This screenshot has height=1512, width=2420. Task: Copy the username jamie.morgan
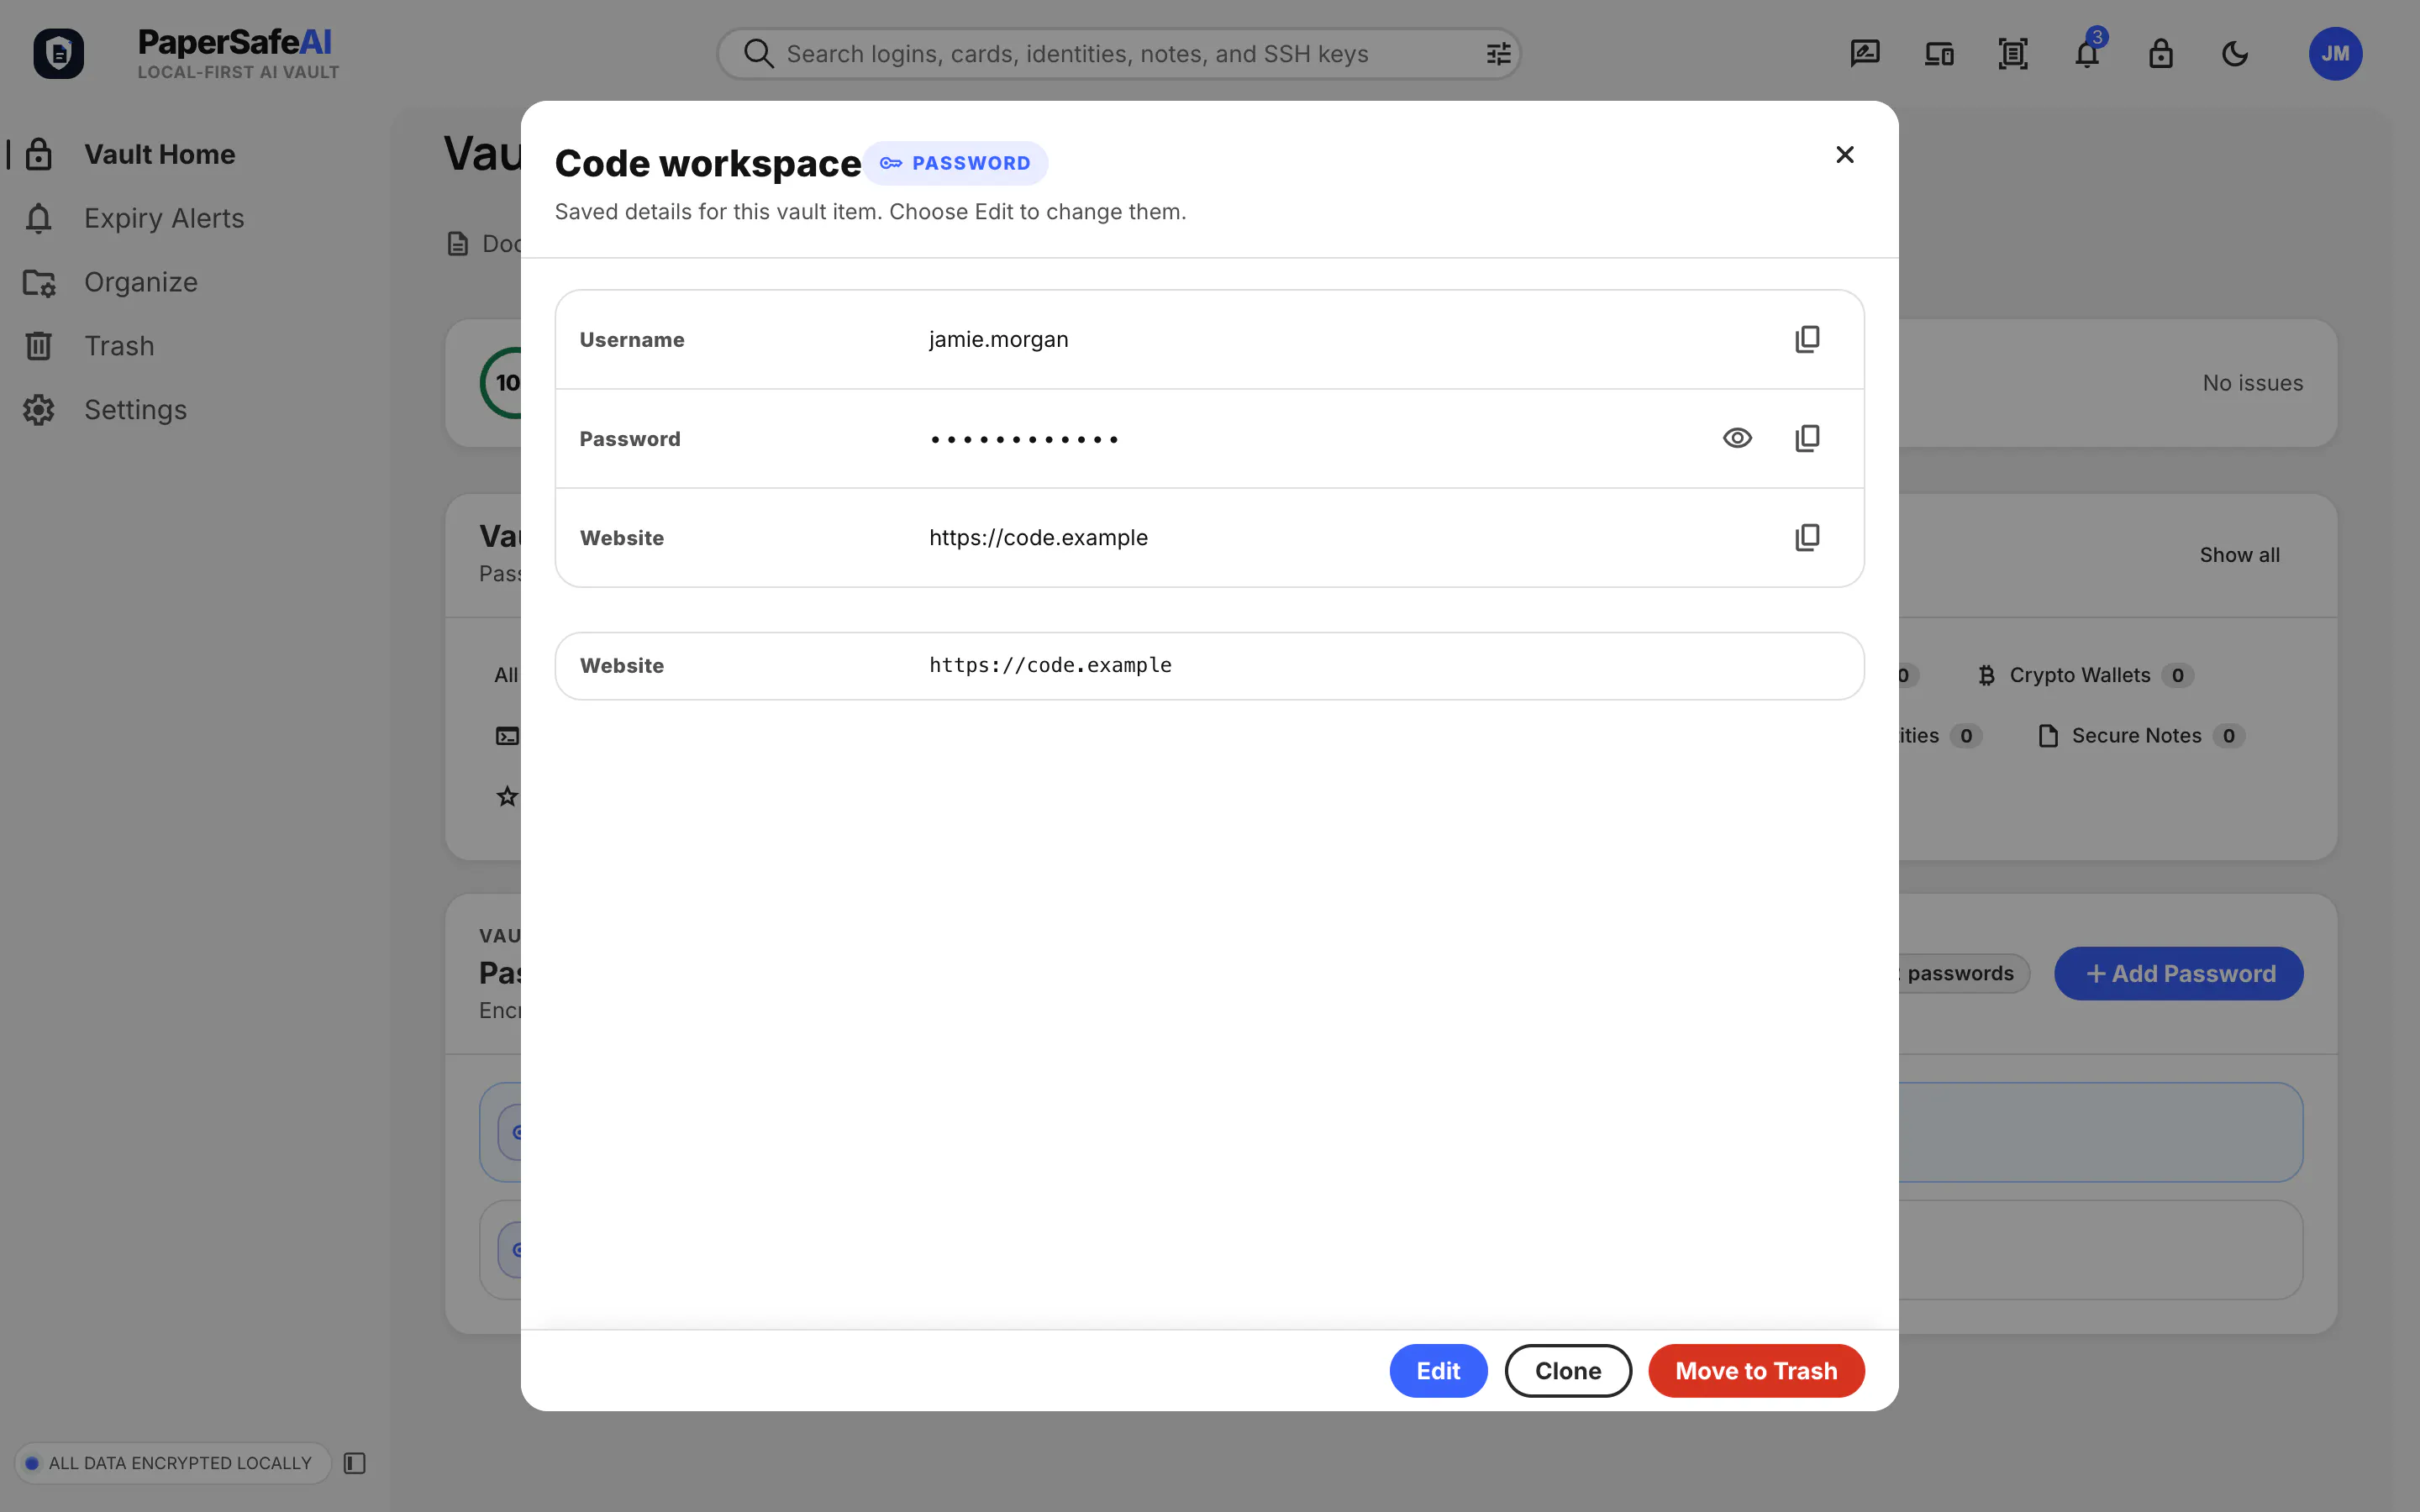pyautogui.click(x=1807, y=339)
